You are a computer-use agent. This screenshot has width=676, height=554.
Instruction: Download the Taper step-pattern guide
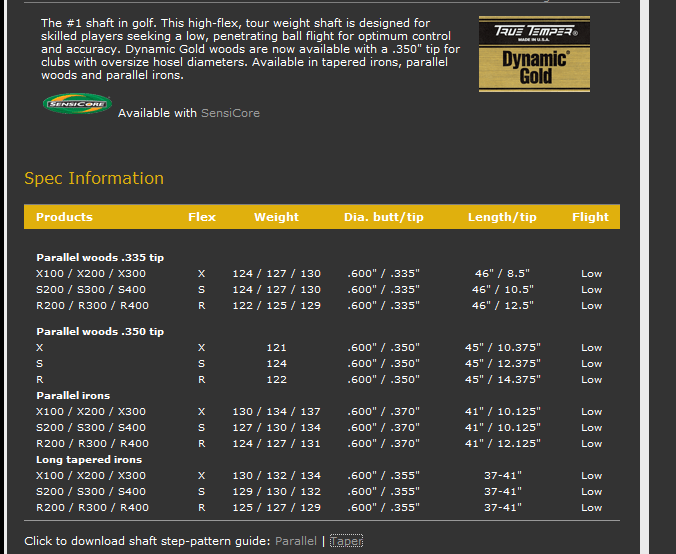pos(346,541)
